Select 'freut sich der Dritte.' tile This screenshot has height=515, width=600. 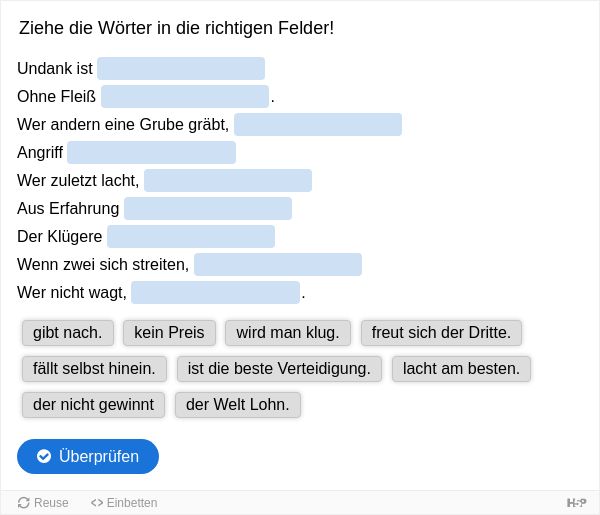click(x=441, y=332)
